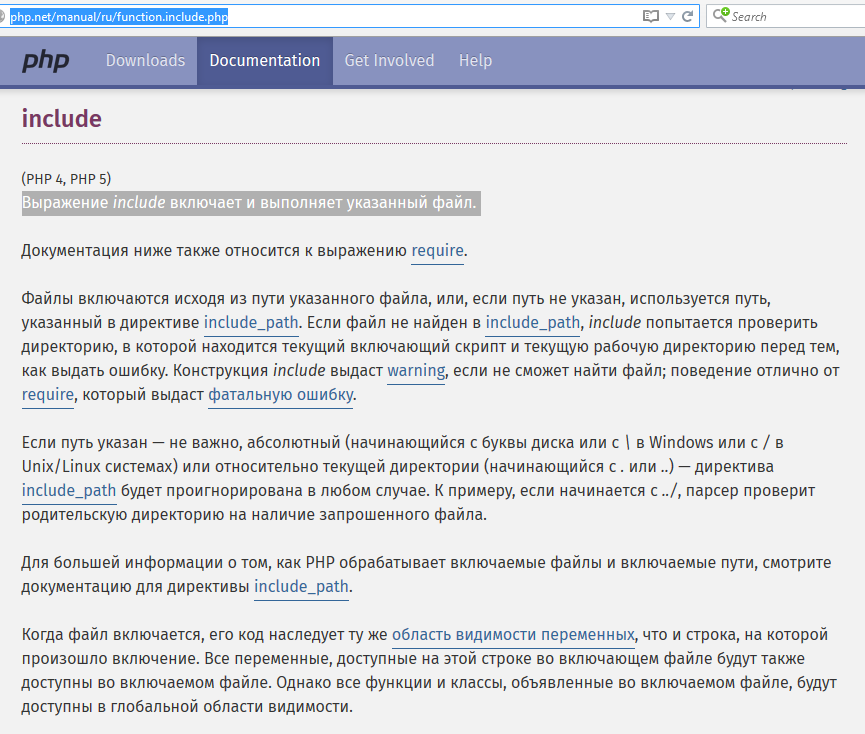Screen dimensions: 865x734
Task: Open include_path link after 'документацию для директивы'
Action: click(301, 586)
